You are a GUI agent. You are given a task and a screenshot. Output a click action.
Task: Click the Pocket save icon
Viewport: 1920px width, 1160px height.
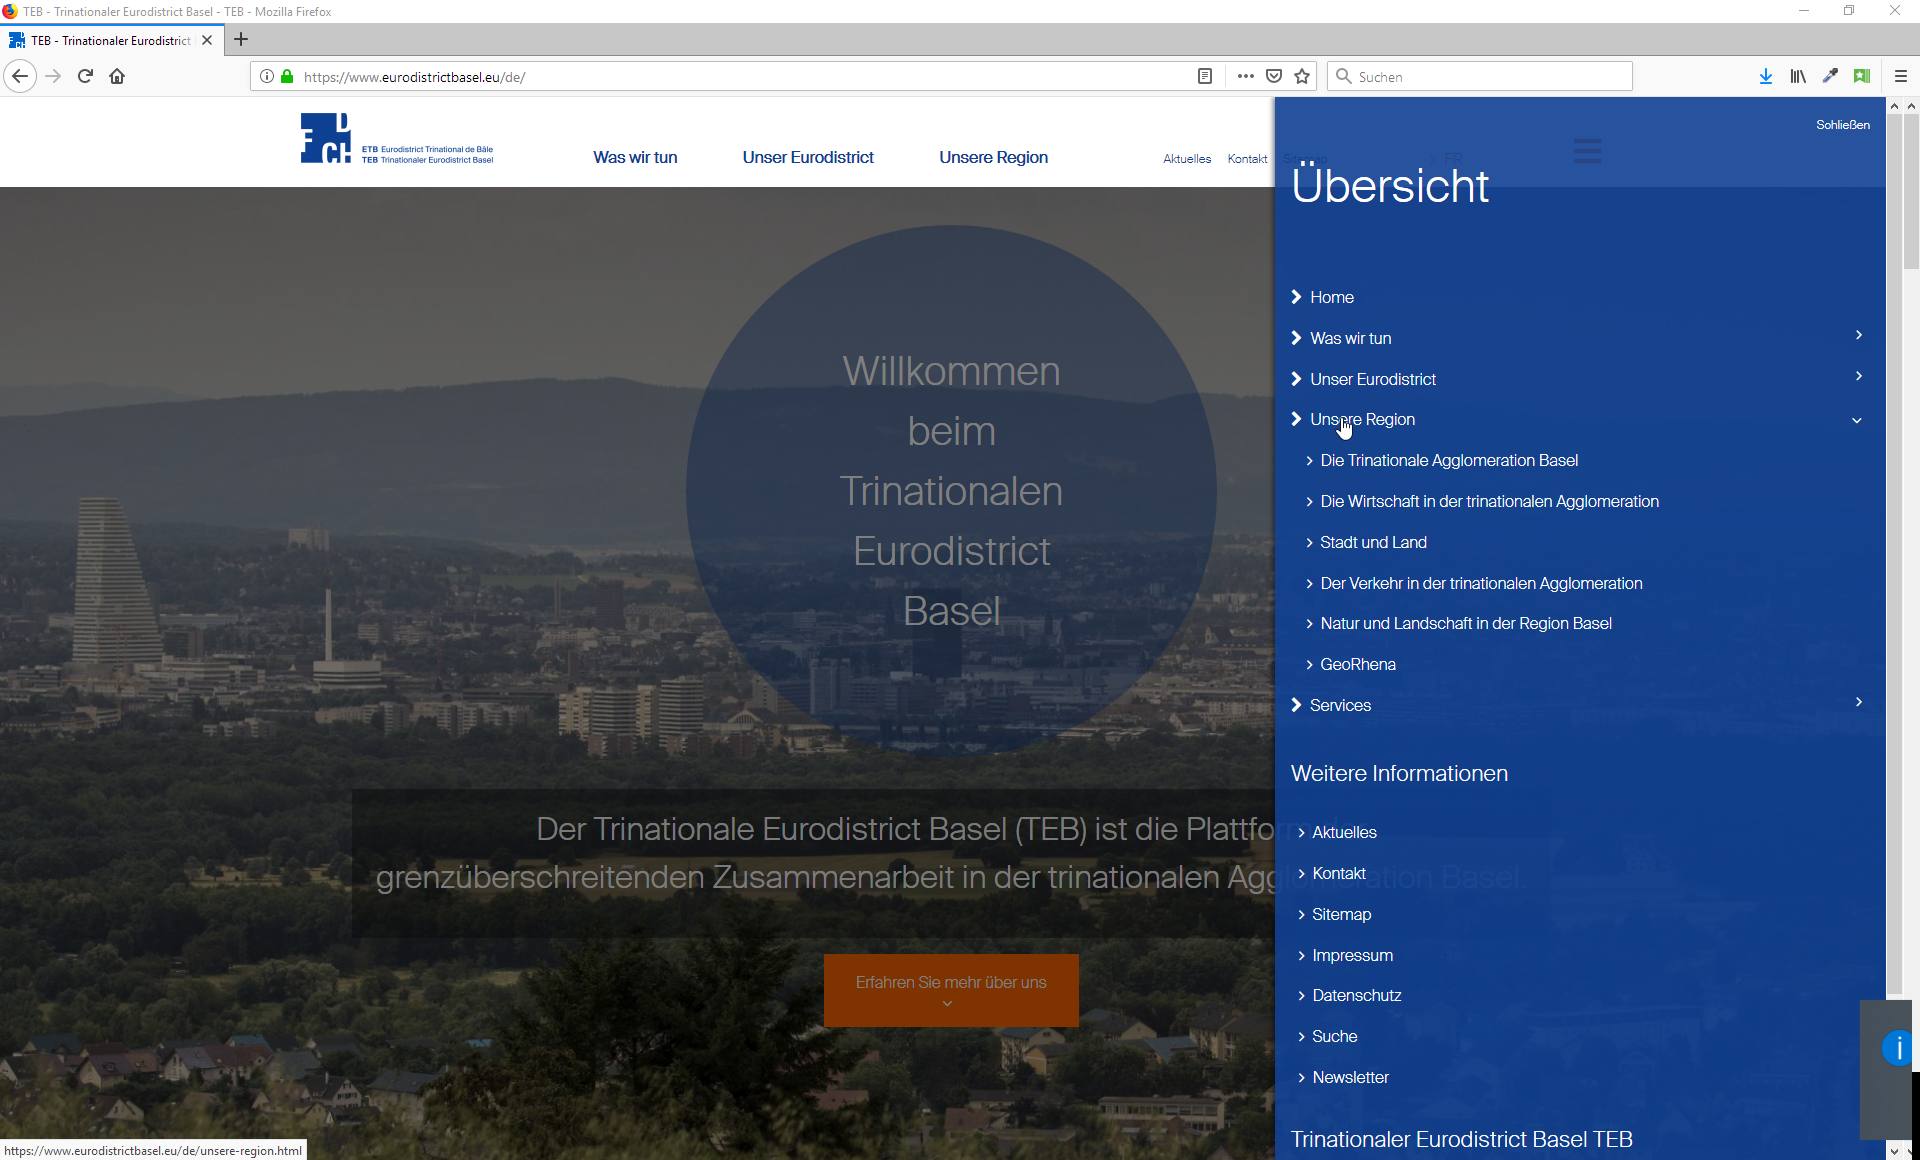click(x=1274, y=76)
